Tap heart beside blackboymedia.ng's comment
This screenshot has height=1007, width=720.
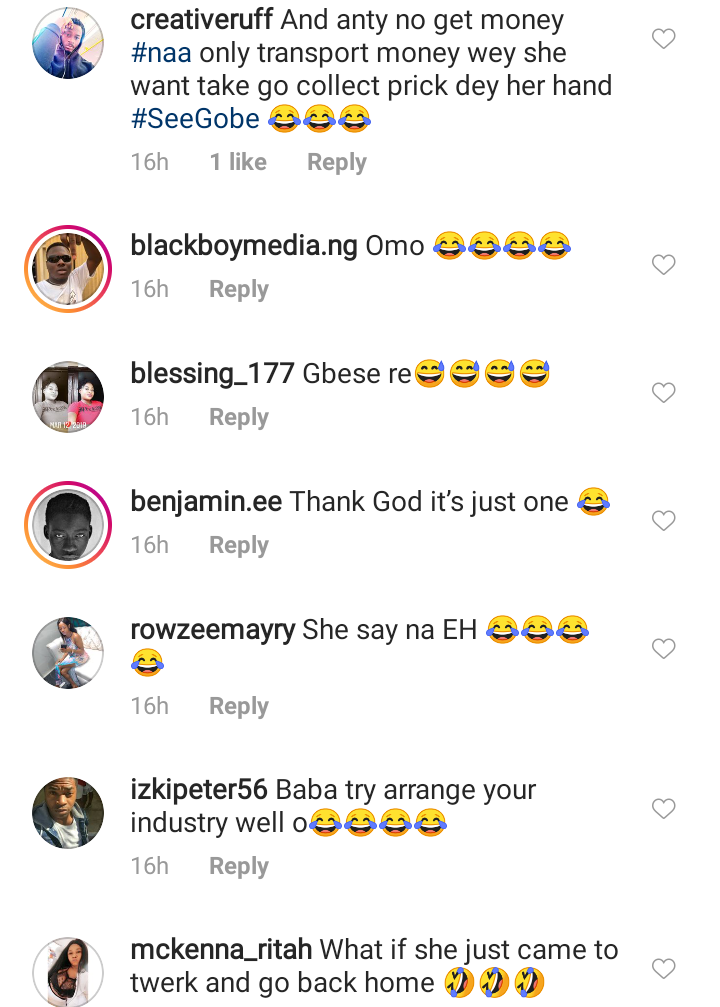[x=663, y=265]
